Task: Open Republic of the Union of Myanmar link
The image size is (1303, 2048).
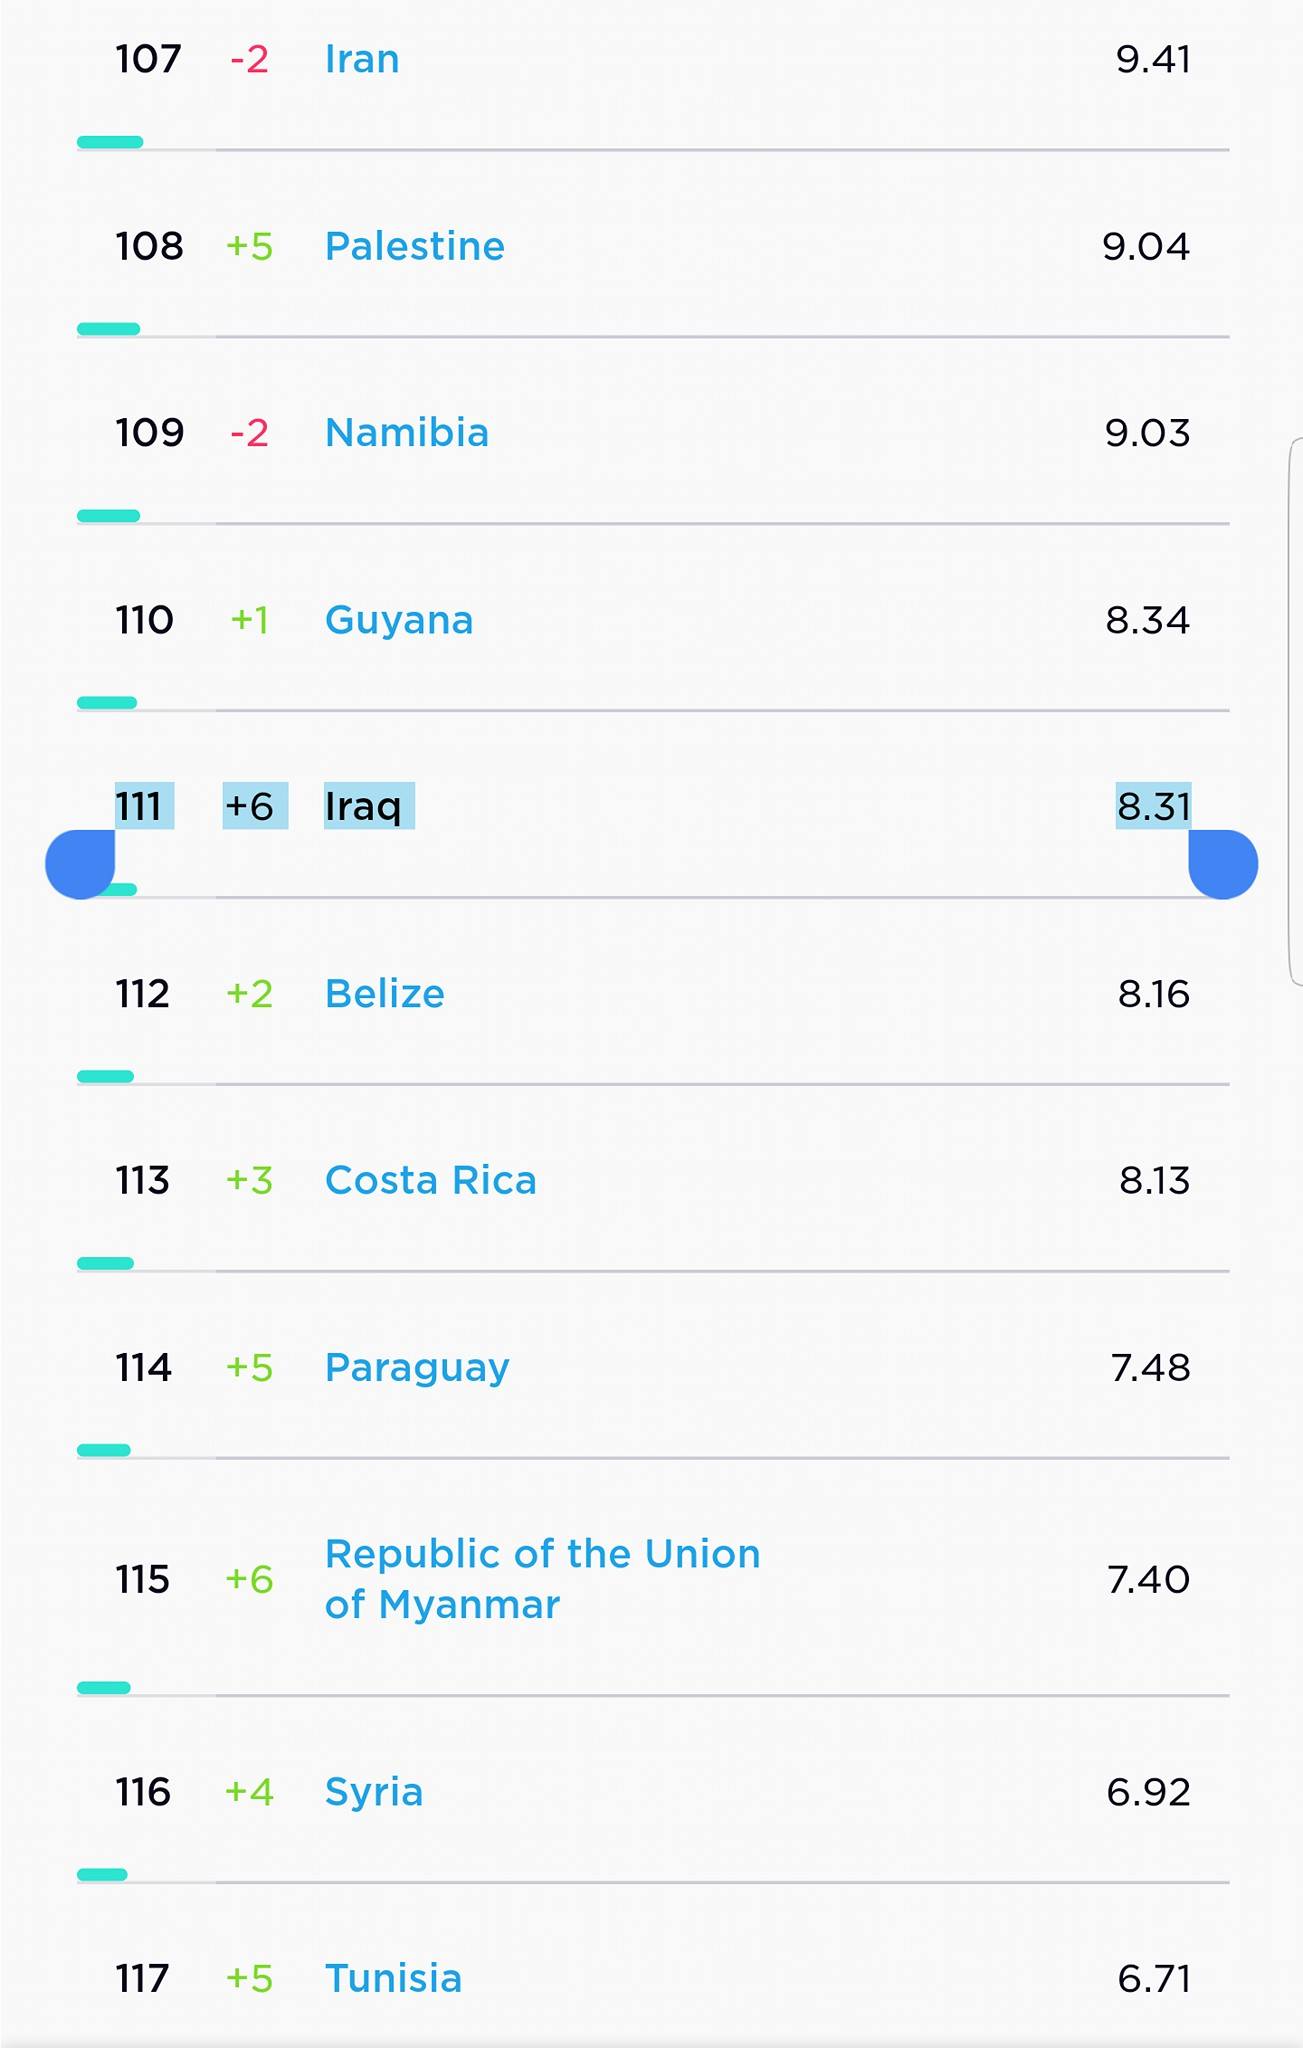Action: point(543,1579)
